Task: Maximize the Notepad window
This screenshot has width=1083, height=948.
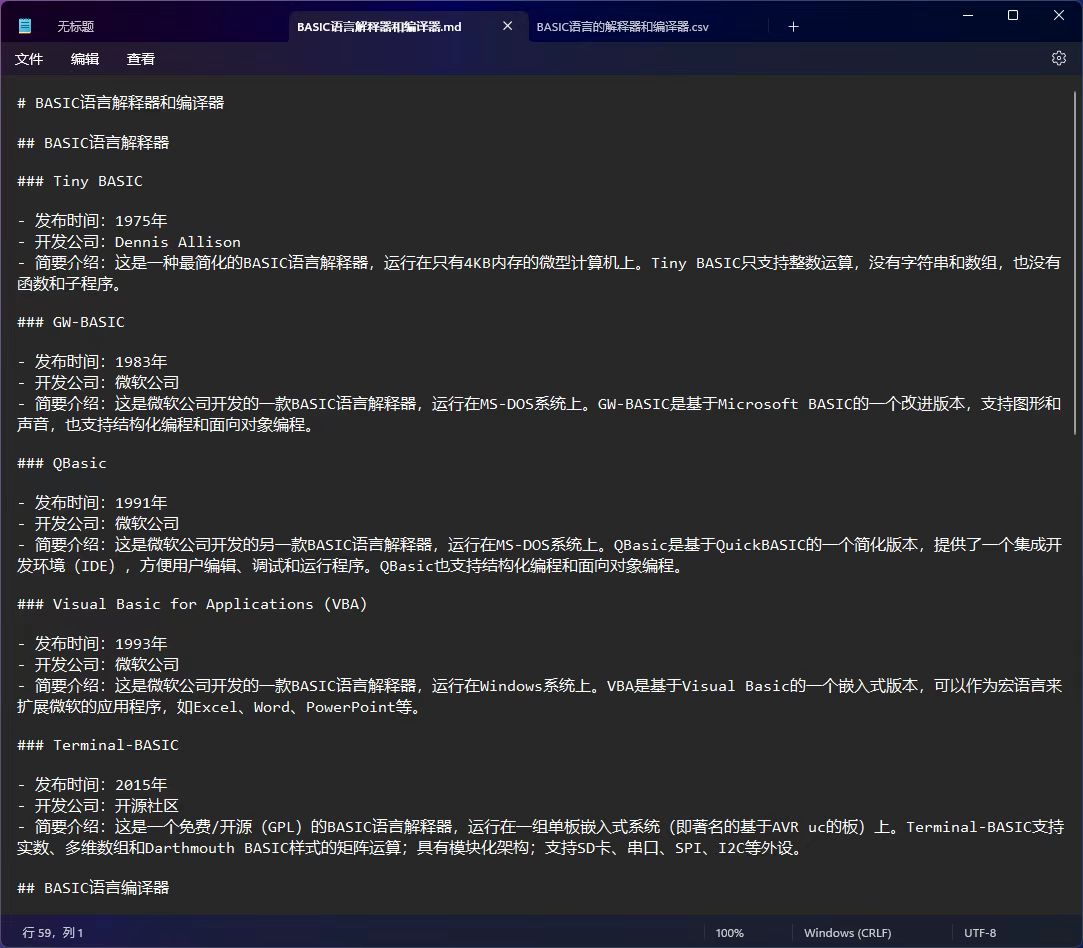Action: [x=1012, y=16]
